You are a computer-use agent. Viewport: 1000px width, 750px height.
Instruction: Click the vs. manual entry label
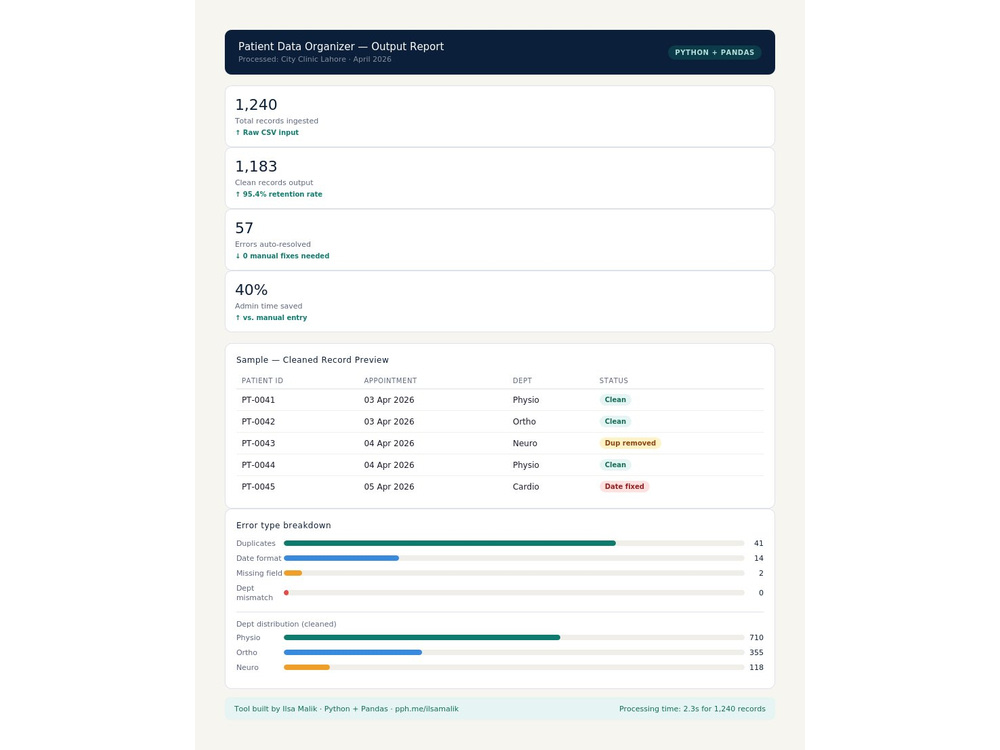(271, 318)
